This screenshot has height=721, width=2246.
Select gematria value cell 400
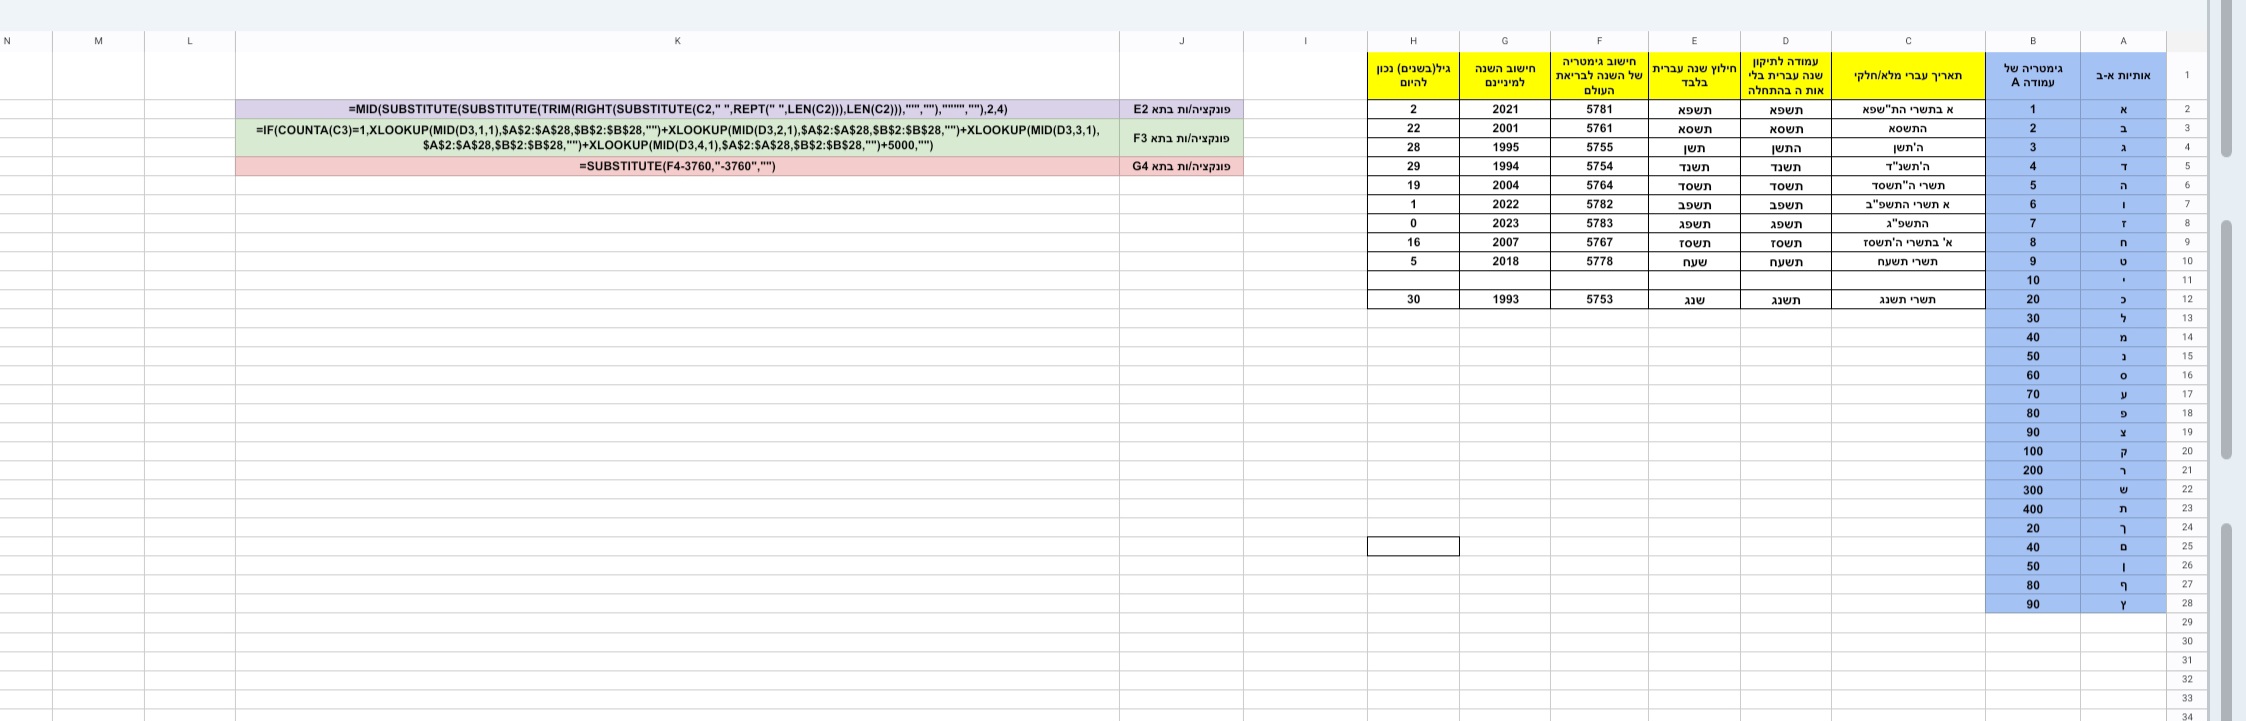(2033, 508)
